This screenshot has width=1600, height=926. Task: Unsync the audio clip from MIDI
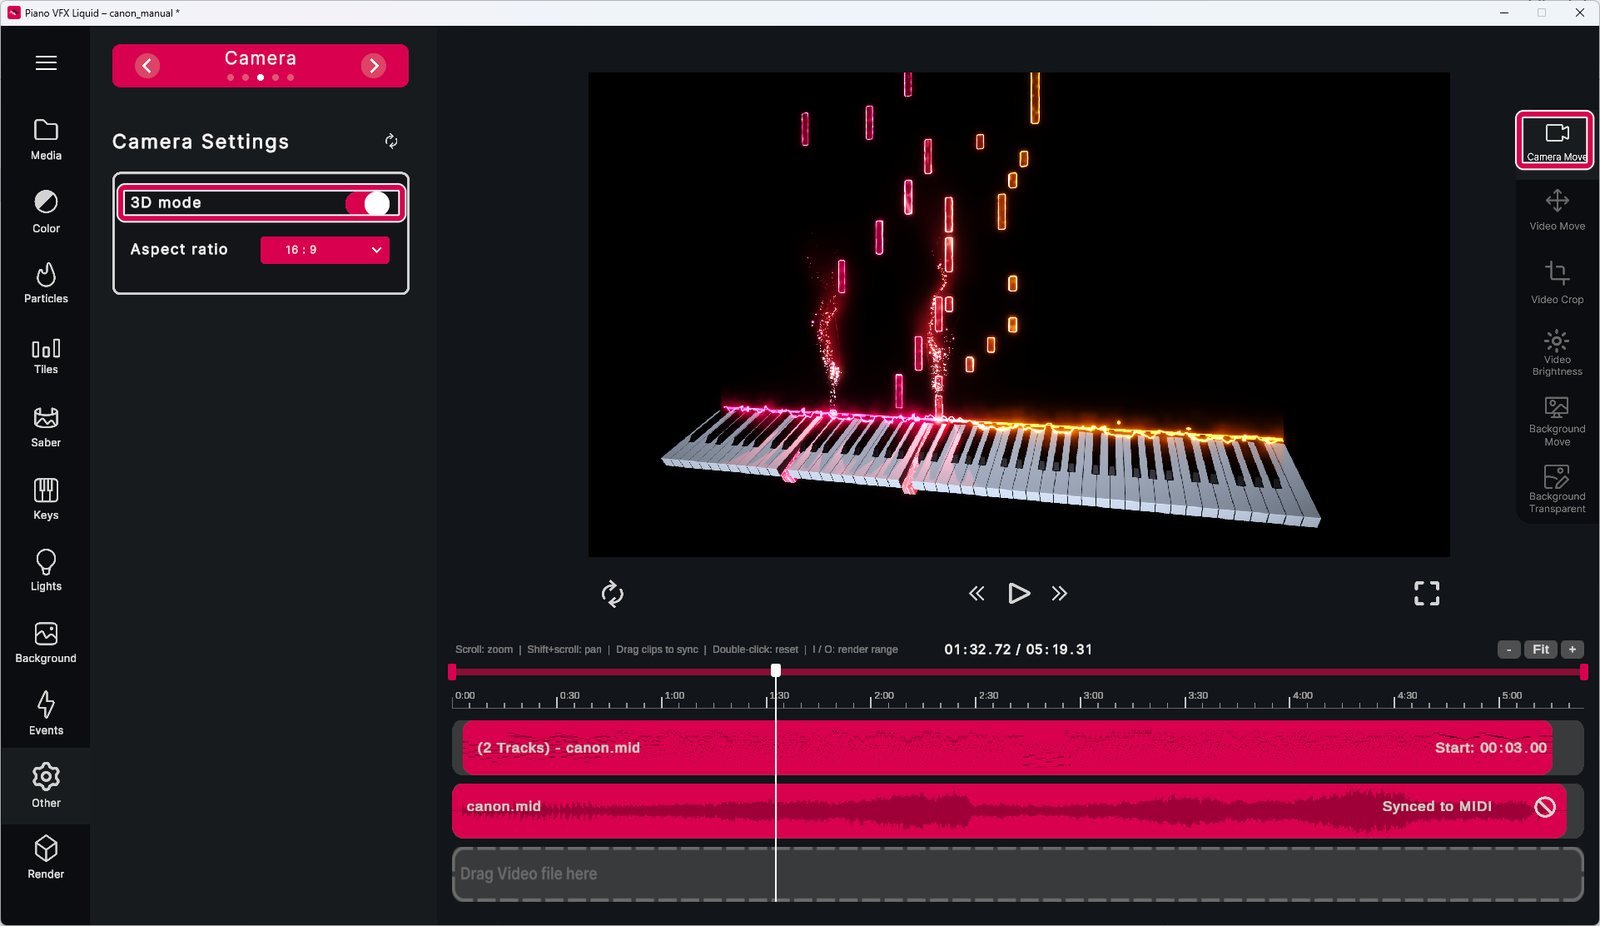pyautogui.click(x=1545, y=807)
